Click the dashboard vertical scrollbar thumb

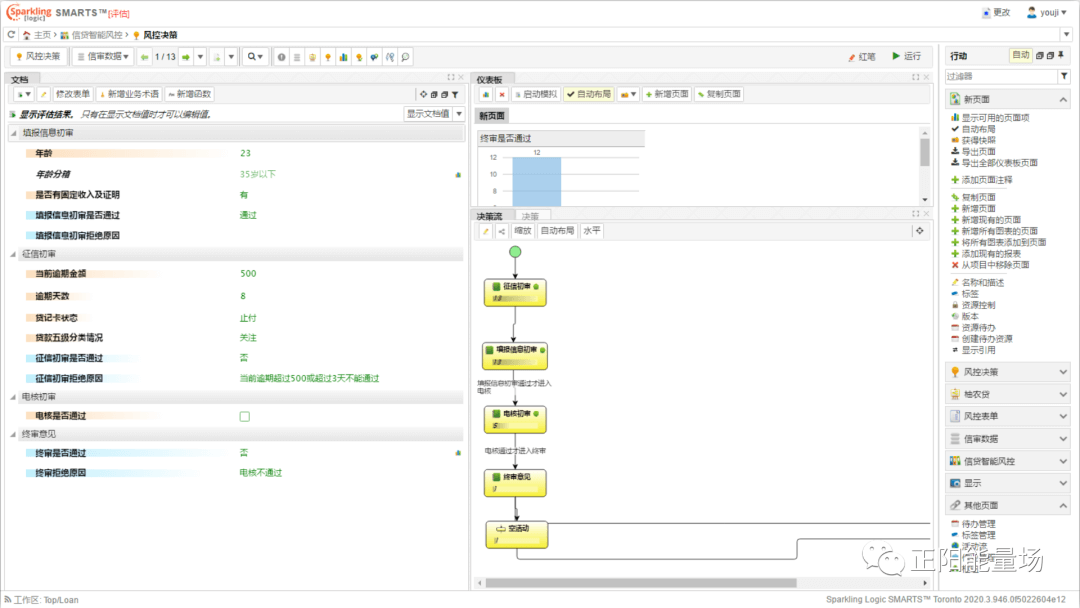point(924,151)
